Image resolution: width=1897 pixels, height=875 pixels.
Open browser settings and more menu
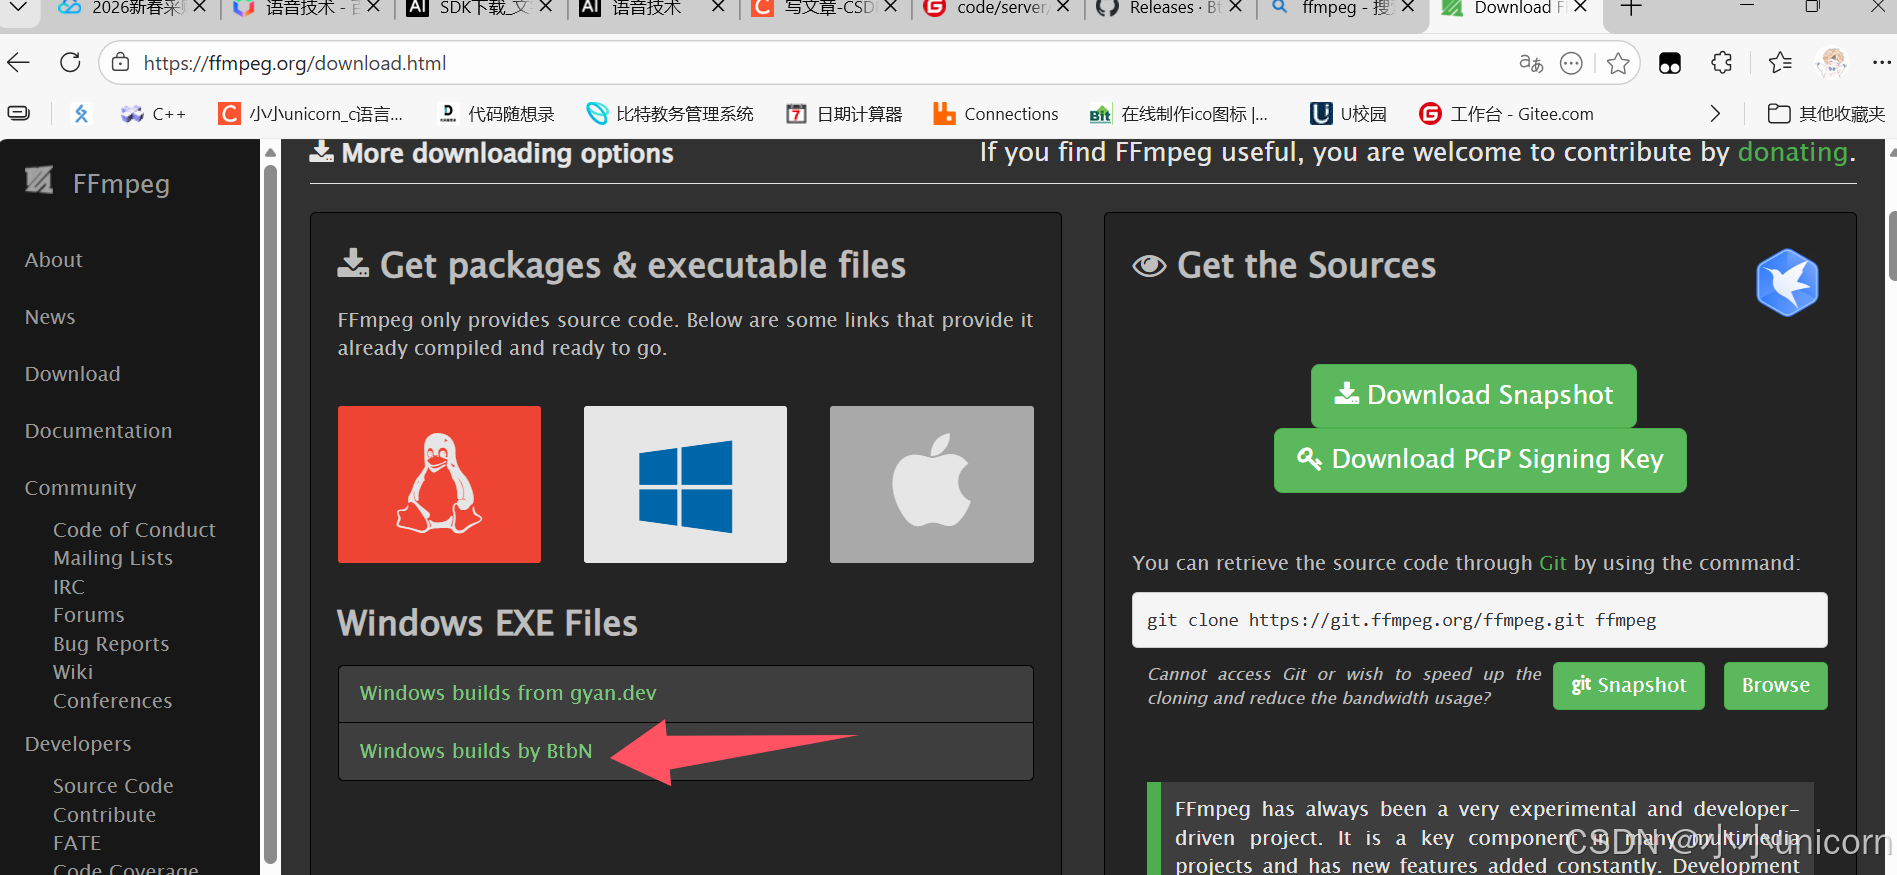pos(1881,63)
